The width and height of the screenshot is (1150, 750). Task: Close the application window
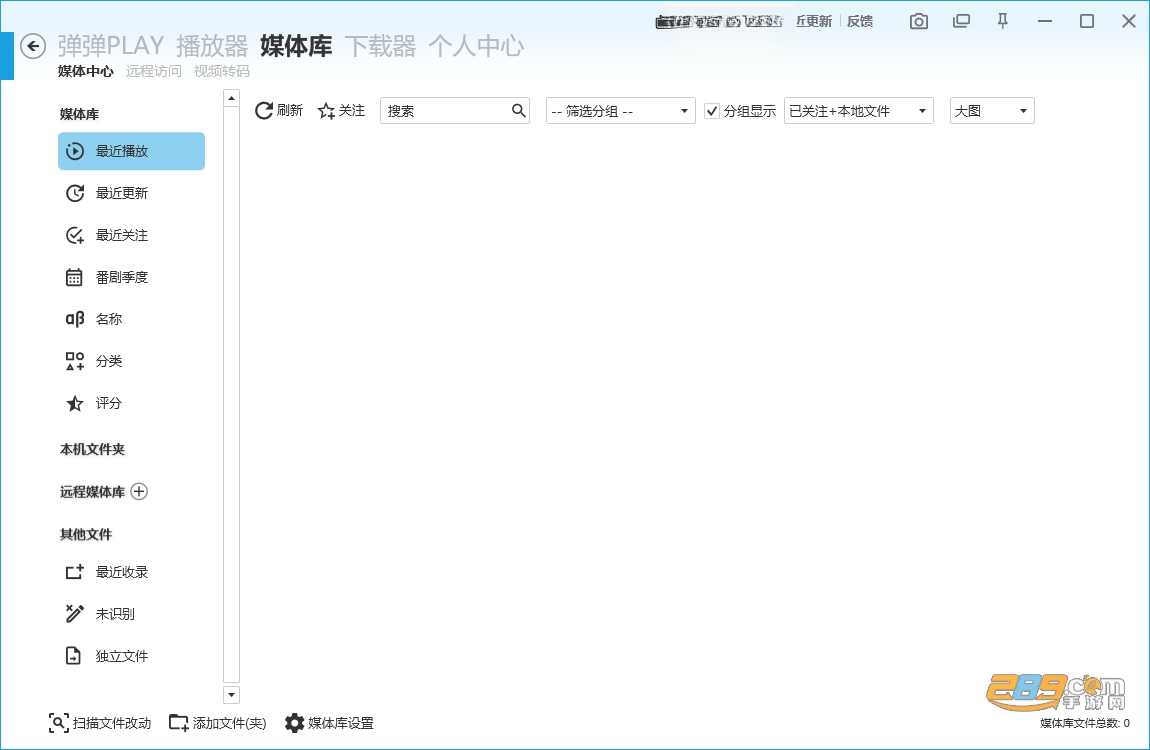click(x=1129, y=21)
